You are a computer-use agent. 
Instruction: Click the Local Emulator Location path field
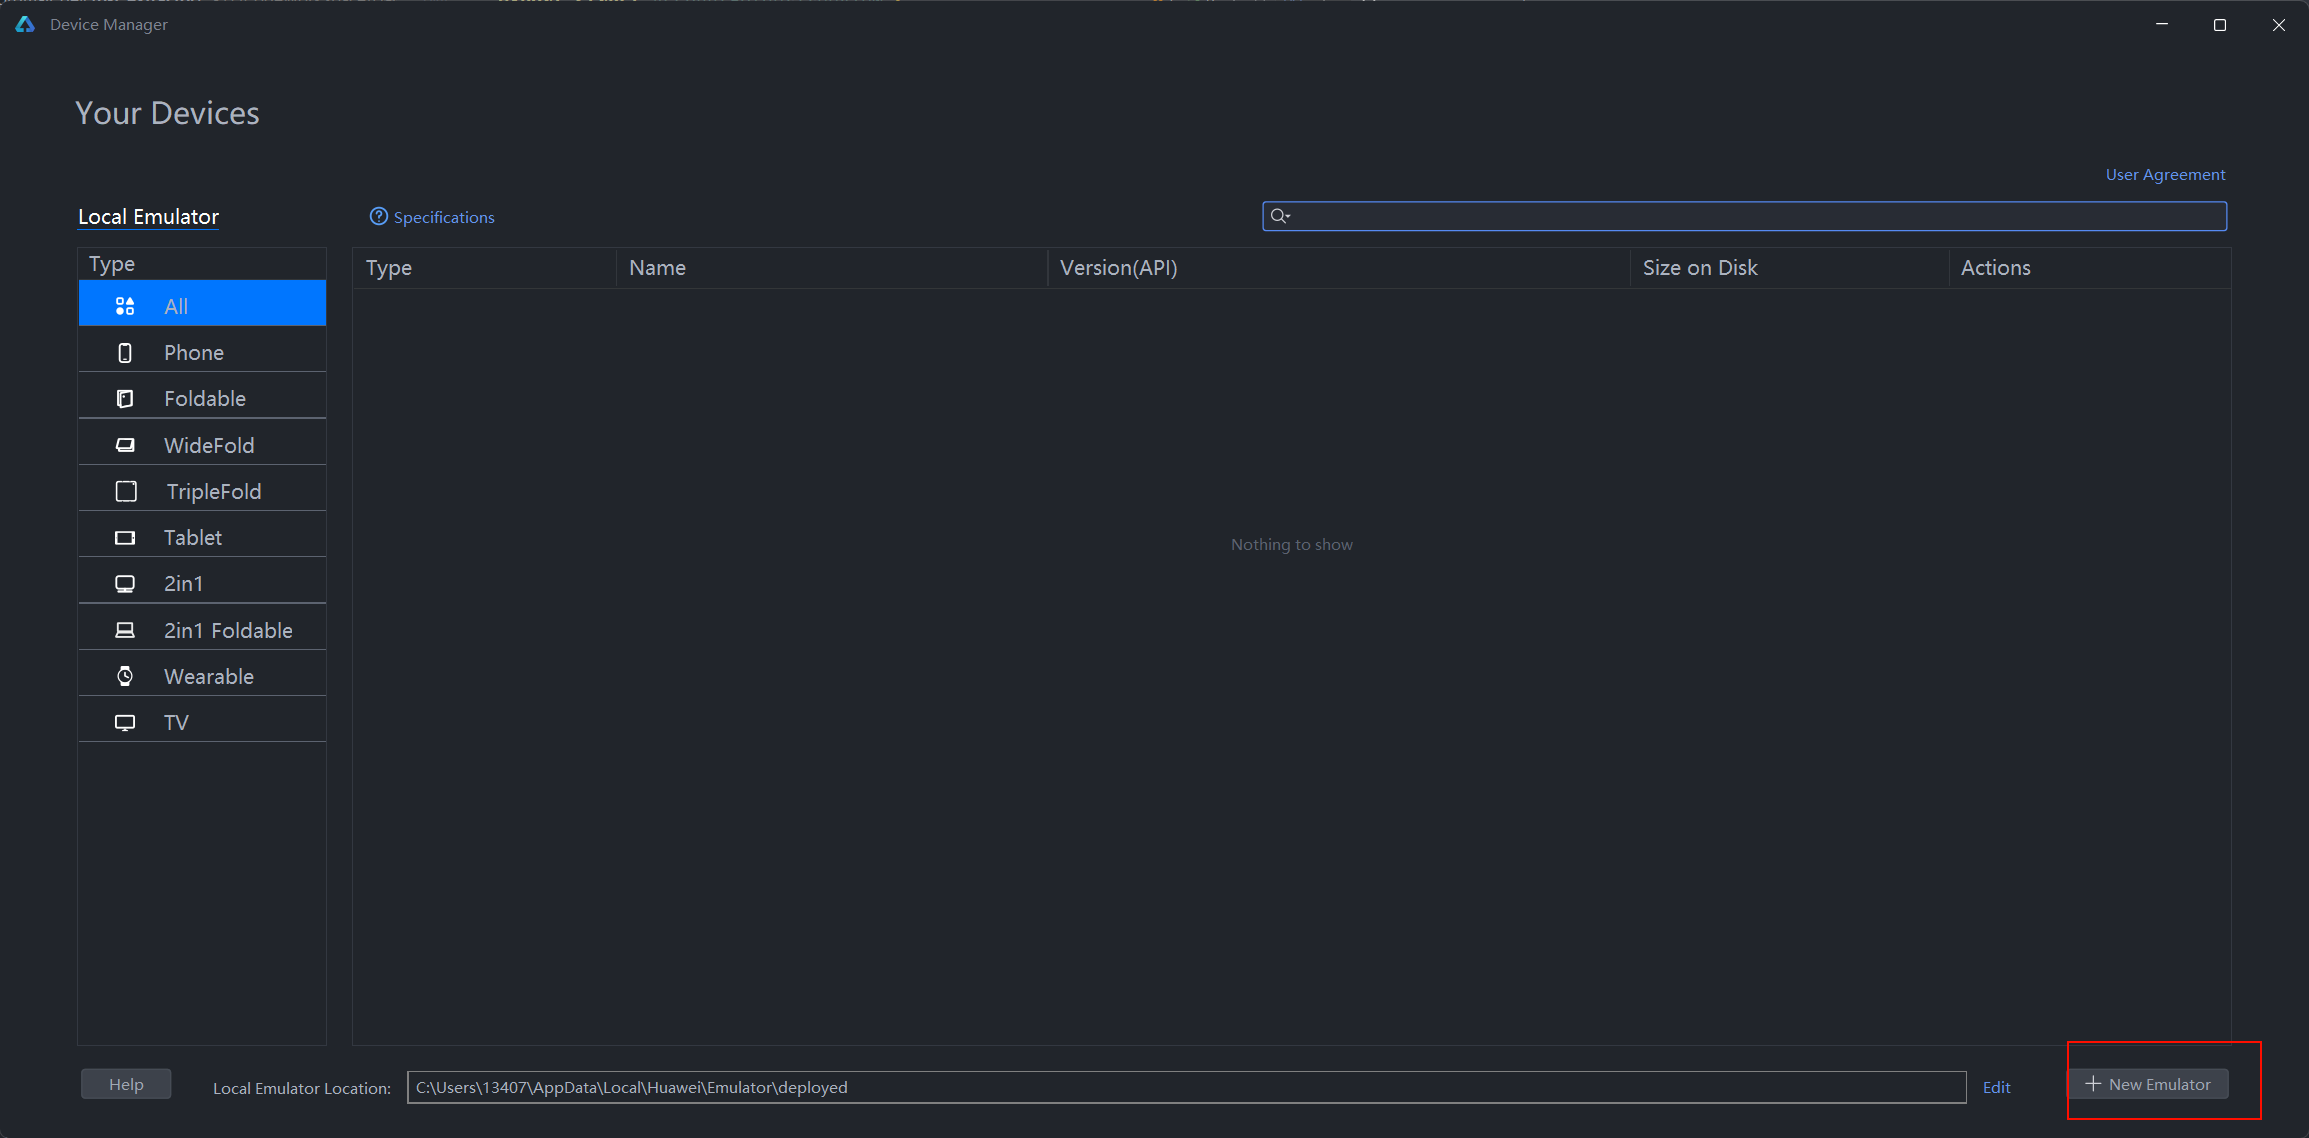click(1185, 1087)
